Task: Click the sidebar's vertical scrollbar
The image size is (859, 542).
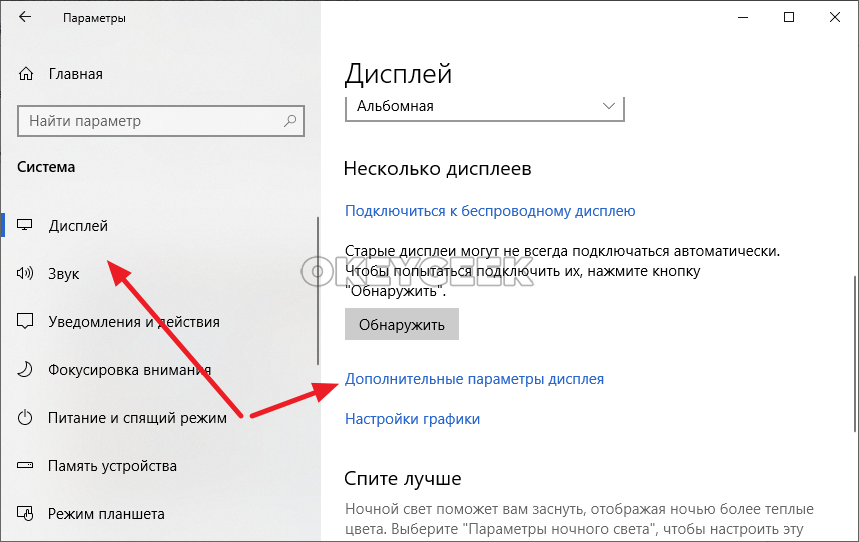Action: (x=318, y=290)
